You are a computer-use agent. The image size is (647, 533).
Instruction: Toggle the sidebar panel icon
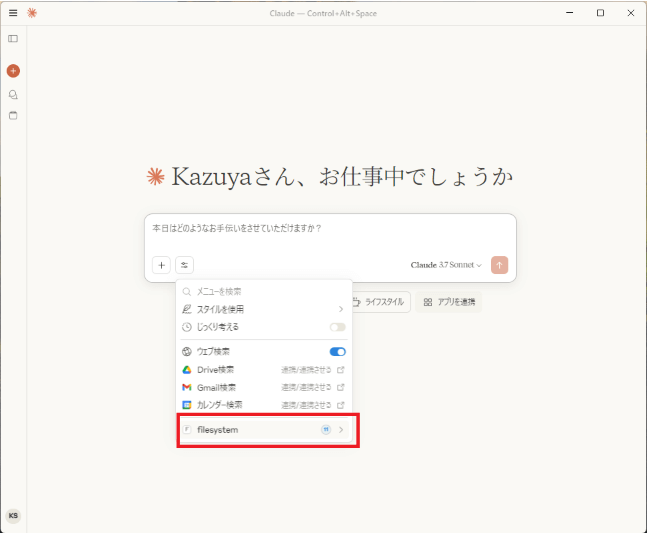(x=13, y=38)
